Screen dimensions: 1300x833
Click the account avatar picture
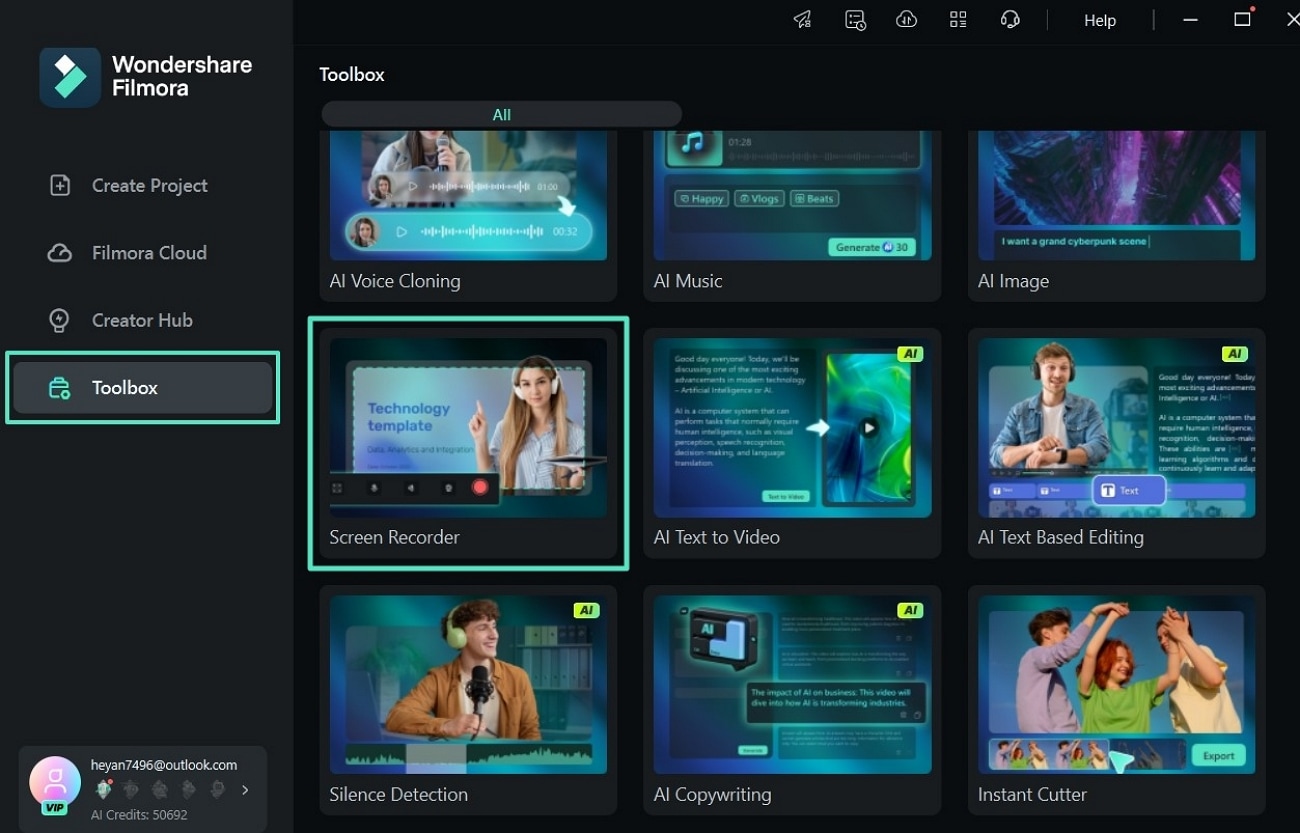[x=55, y=781]
